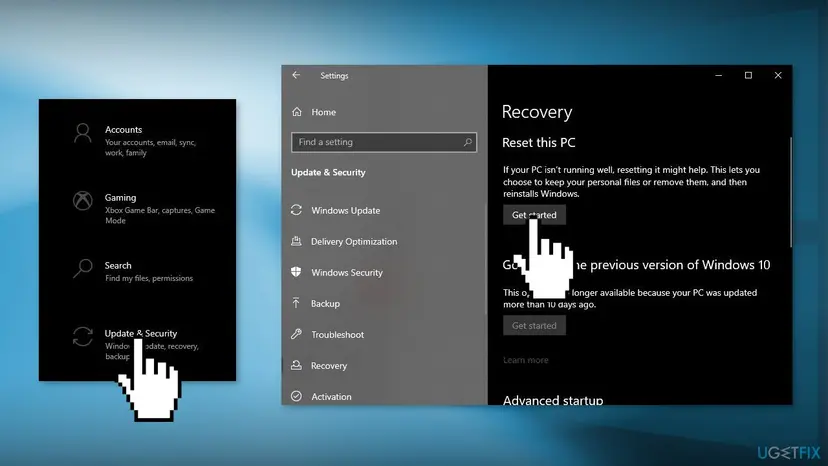Viewport: 828px width, 466px height.
Task: Click the Backup arrow icon
Action: [296, 303]
